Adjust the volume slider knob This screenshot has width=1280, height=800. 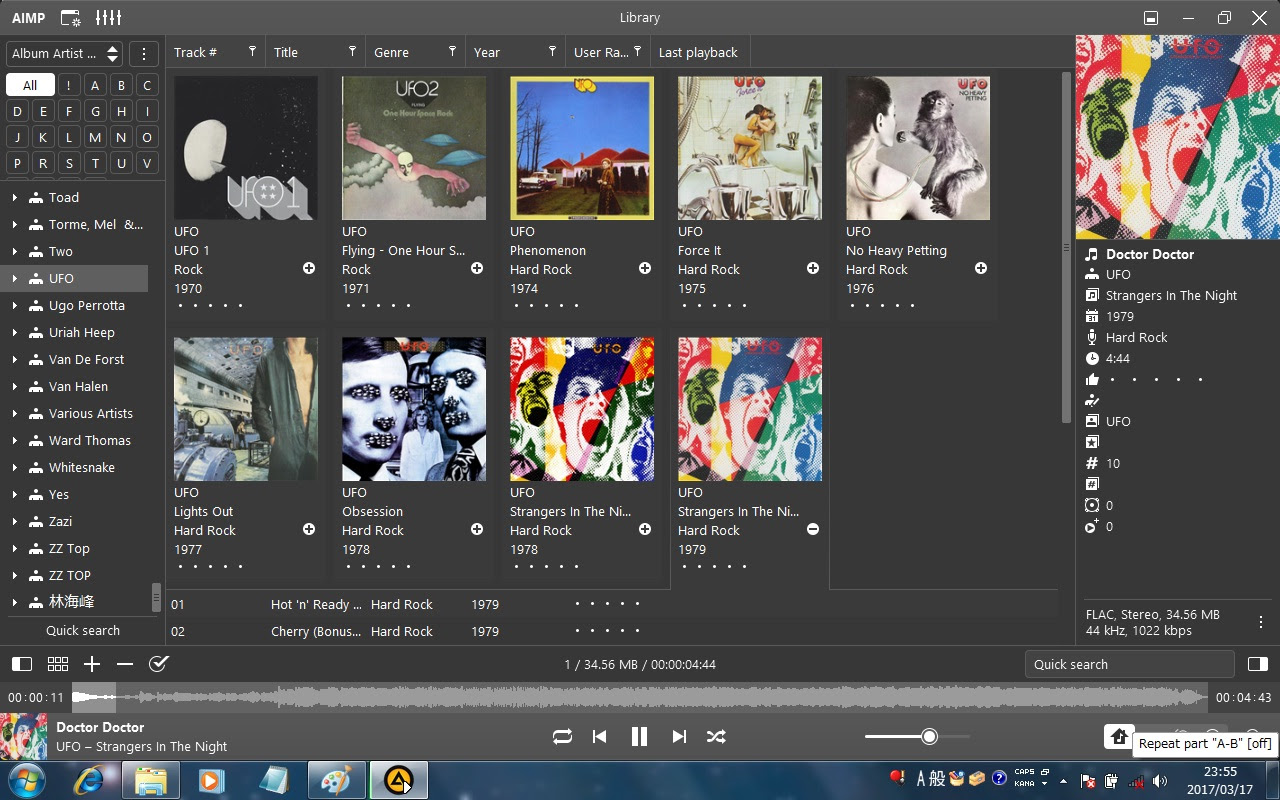point(929,737)
